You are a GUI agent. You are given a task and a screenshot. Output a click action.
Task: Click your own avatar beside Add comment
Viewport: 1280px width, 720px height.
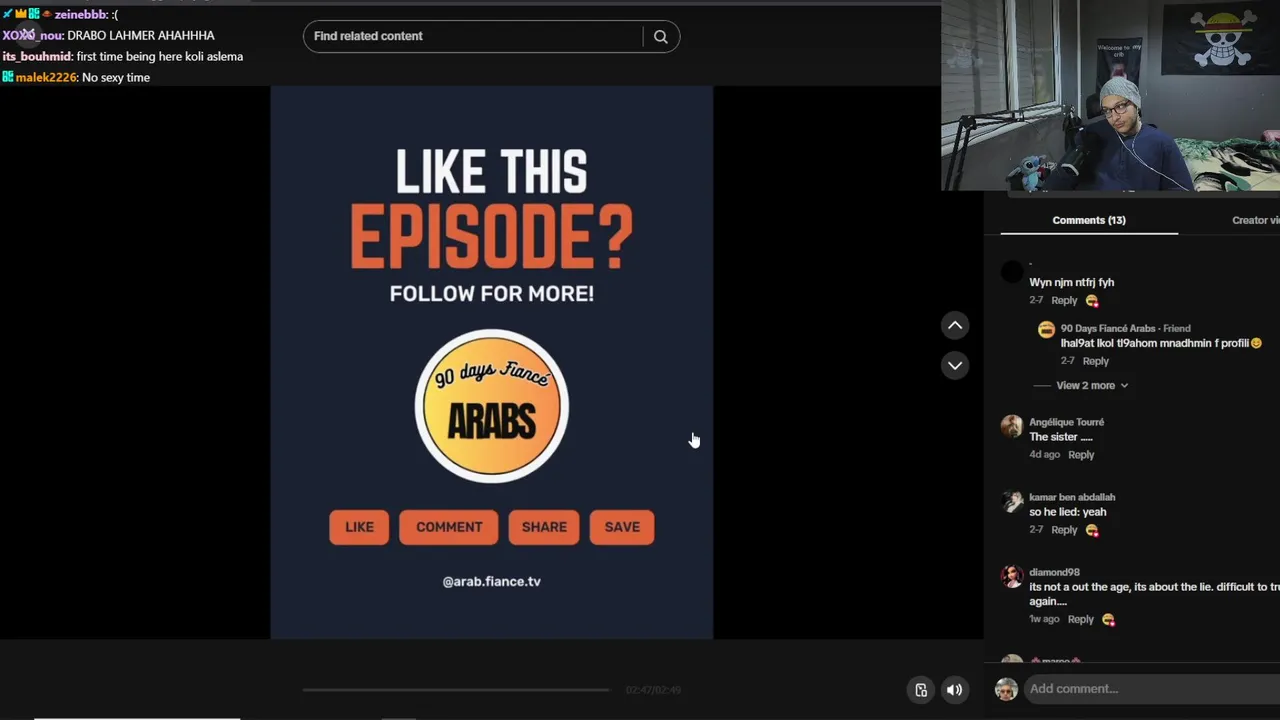point(1006,689)
